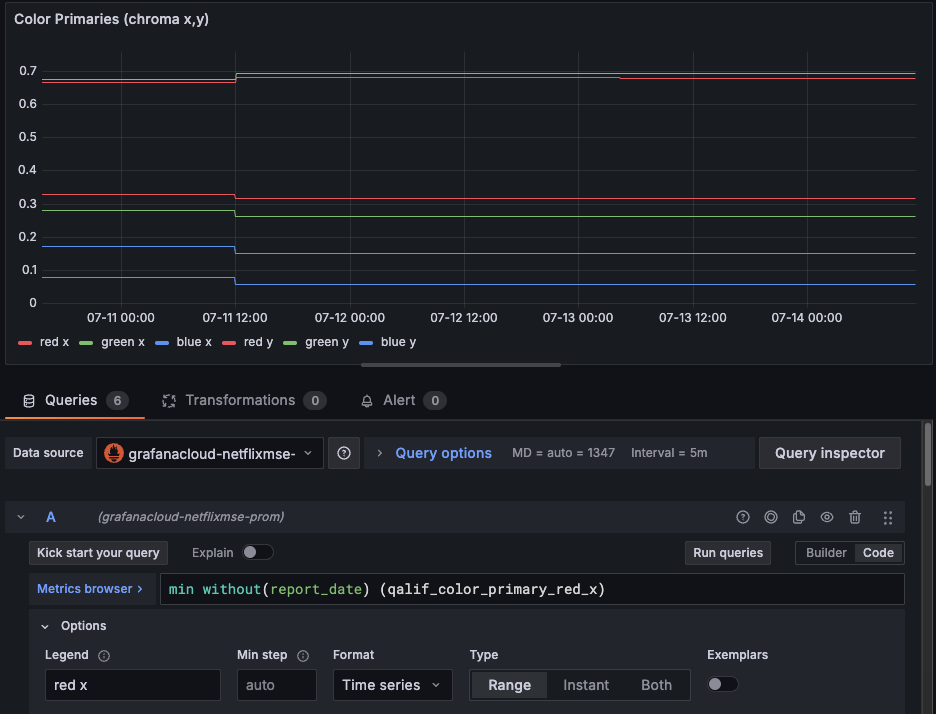This screenshot has width=936, height=714.
Task: Enable the Explain toggle
Action: click(x=258, y=553)
